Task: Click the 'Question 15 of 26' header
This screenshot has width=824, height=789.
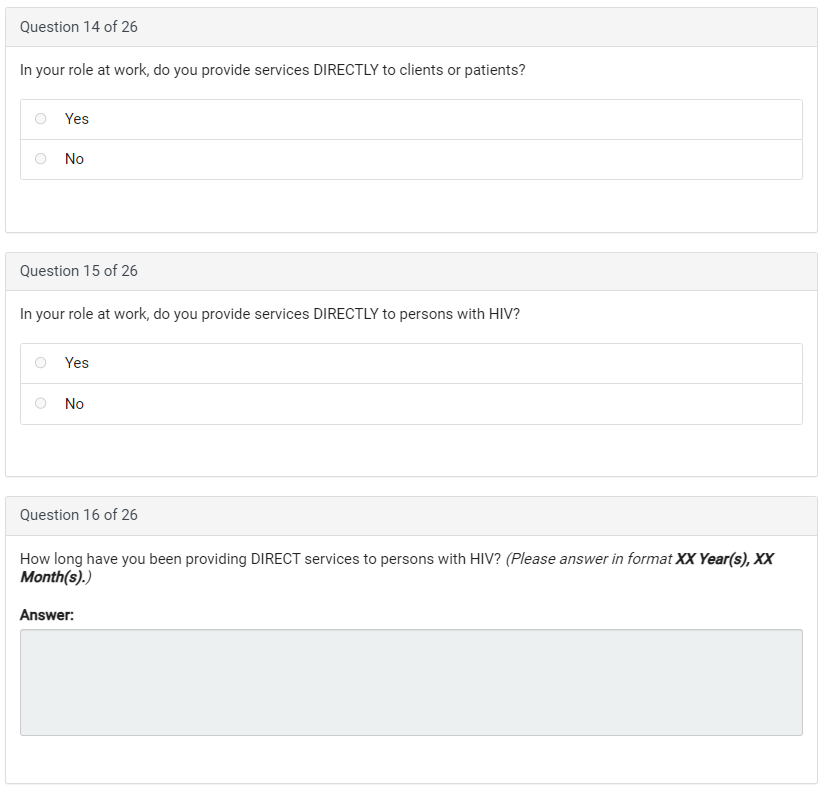Action: [x=79, y=271]
